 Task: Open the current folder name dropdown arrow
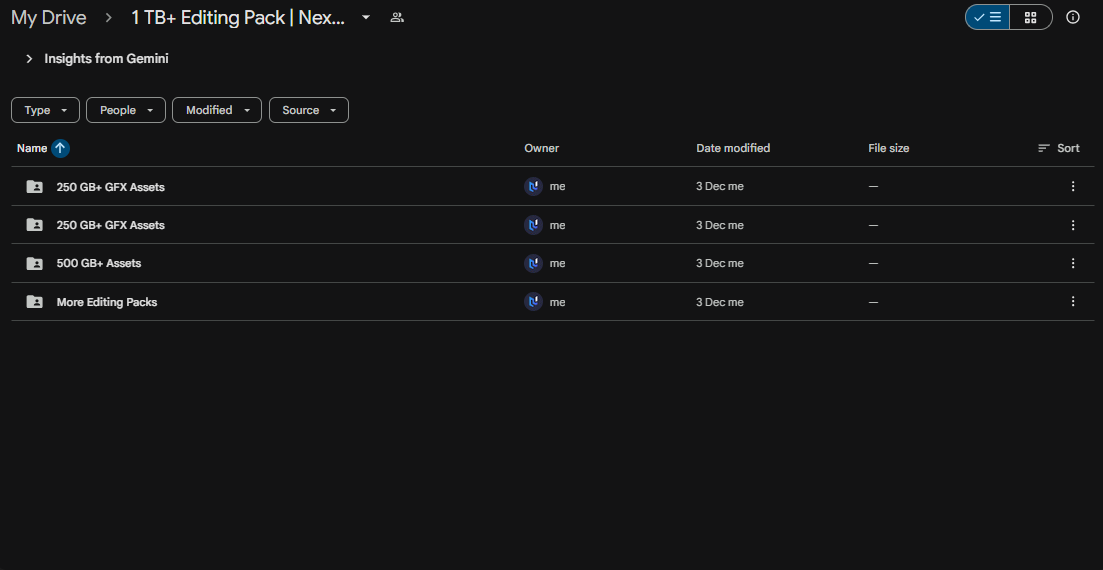tap(366, 18)
